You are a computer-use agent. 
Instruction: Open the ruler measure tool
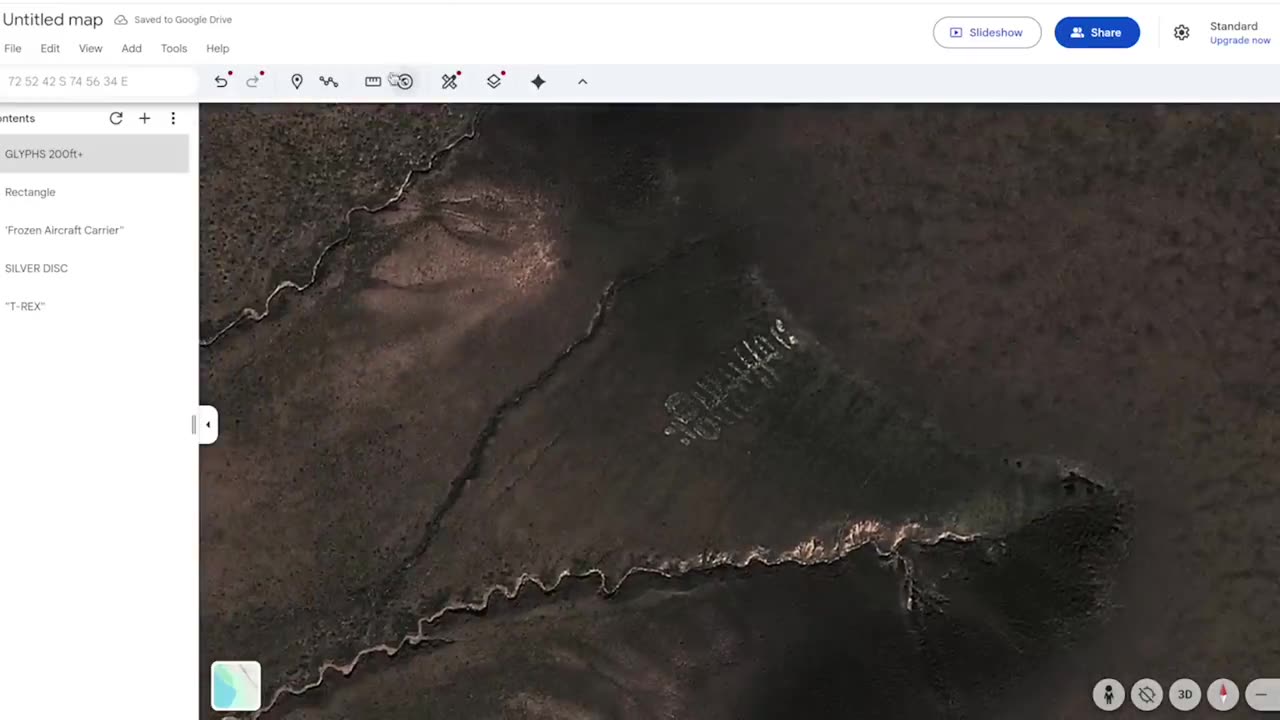(373, 82)
